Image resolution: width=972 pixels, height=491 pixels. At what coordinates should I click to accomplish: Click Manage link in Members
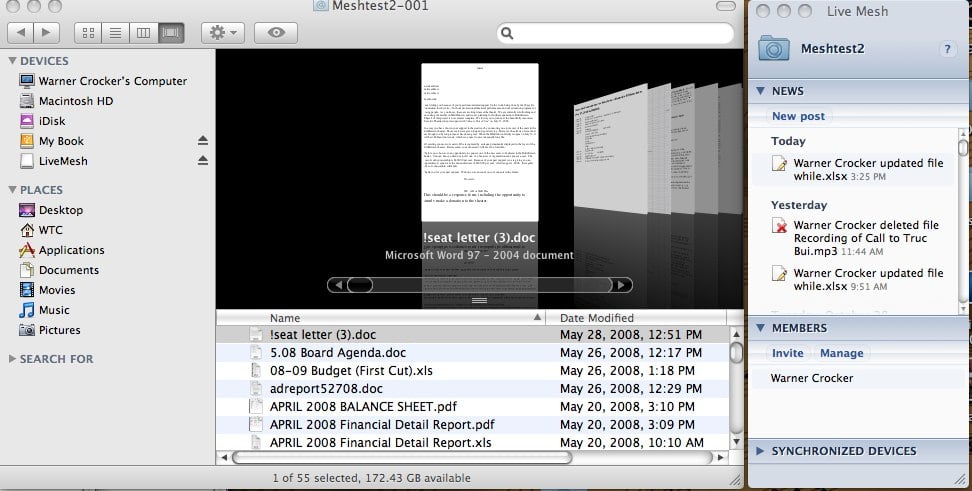[841, 353]
